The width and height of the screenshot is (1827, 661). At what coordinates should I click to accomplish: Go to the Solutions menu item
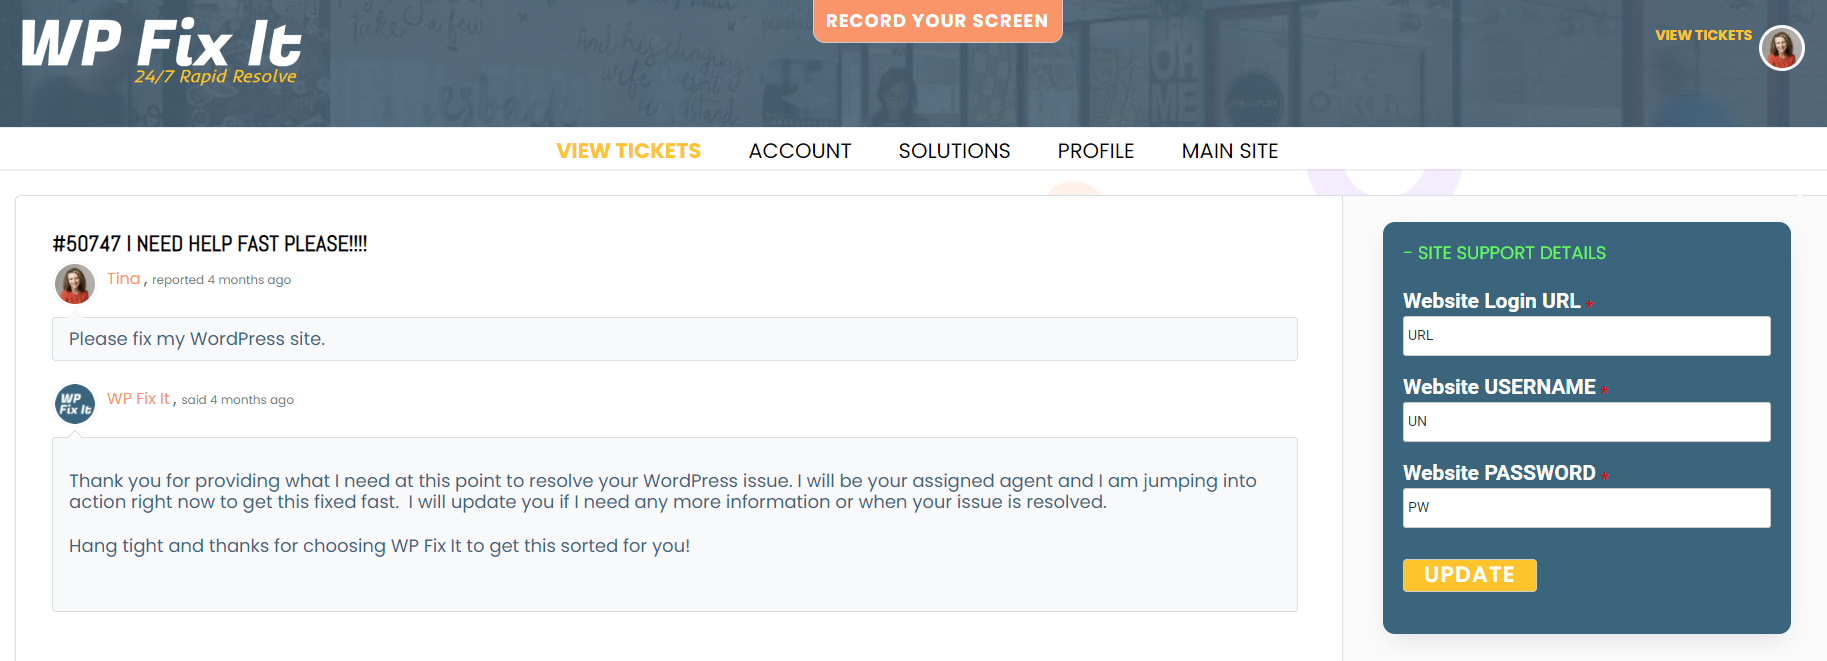tap(954, 151)
